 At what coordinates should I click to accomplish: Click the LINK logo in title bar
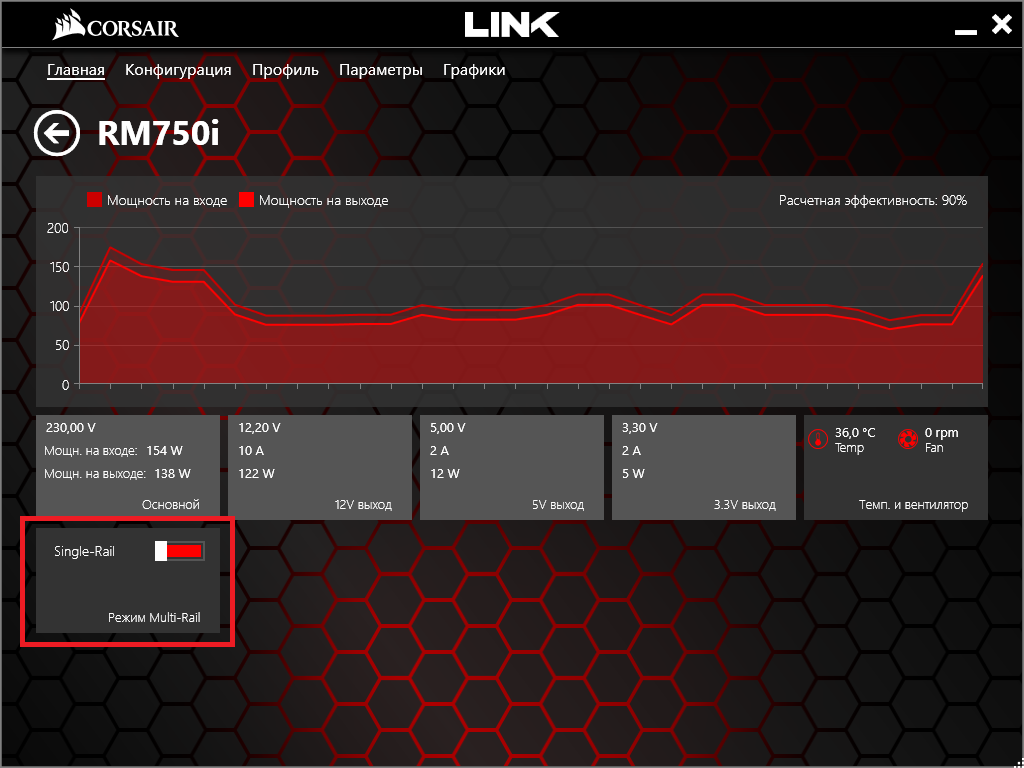click(x=511, y=24)
